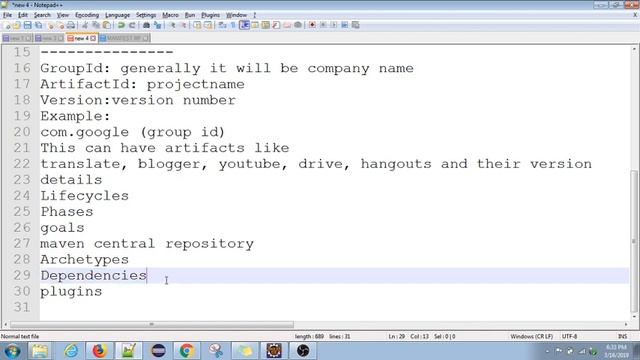Click the Open file toolbar icon
Image resolution: width=640 pixels, height=360 pixels.
(17, 25)
